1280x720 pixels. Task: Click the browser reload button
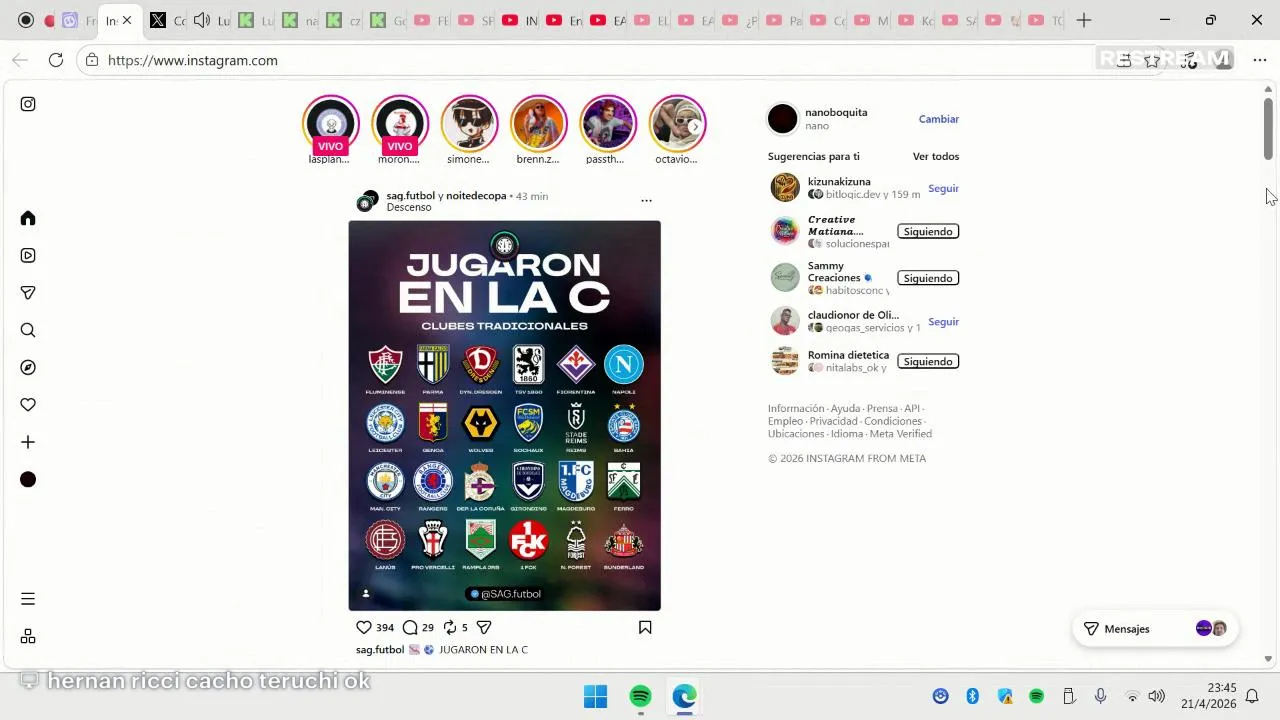[x=56, y=60]
